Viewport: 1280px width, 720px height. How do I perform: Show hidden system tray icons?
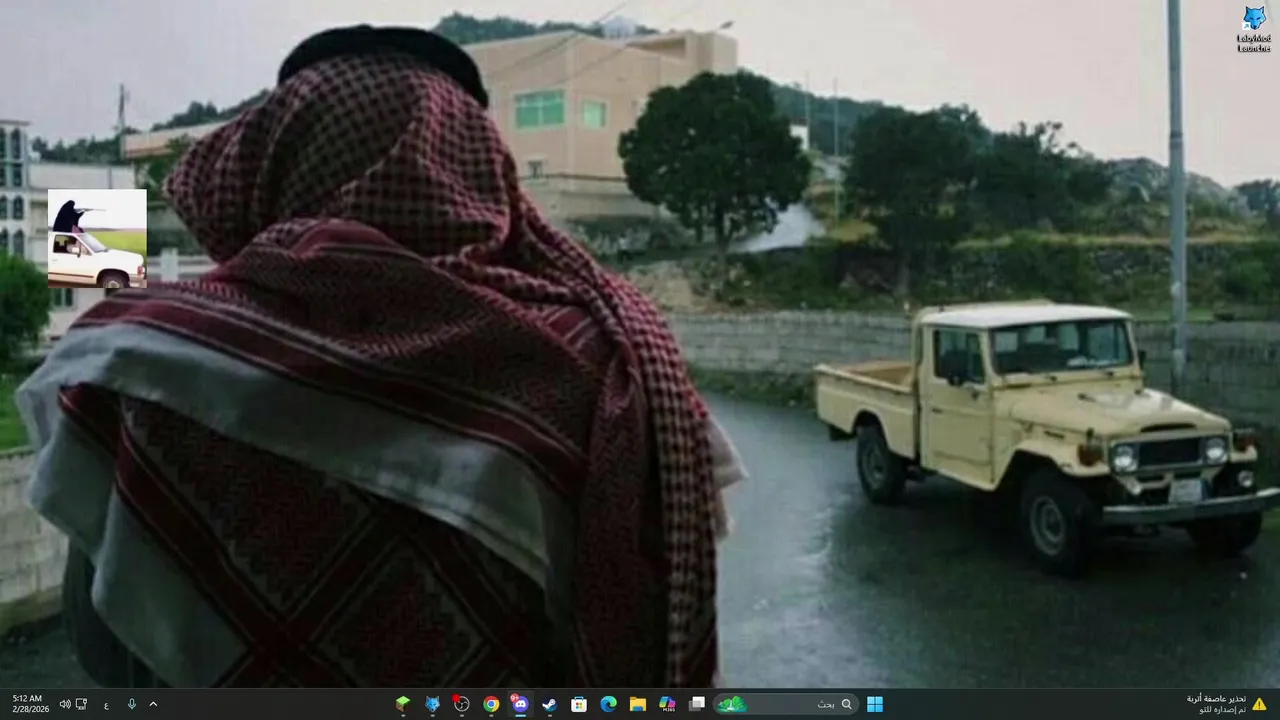coord(153,704)
